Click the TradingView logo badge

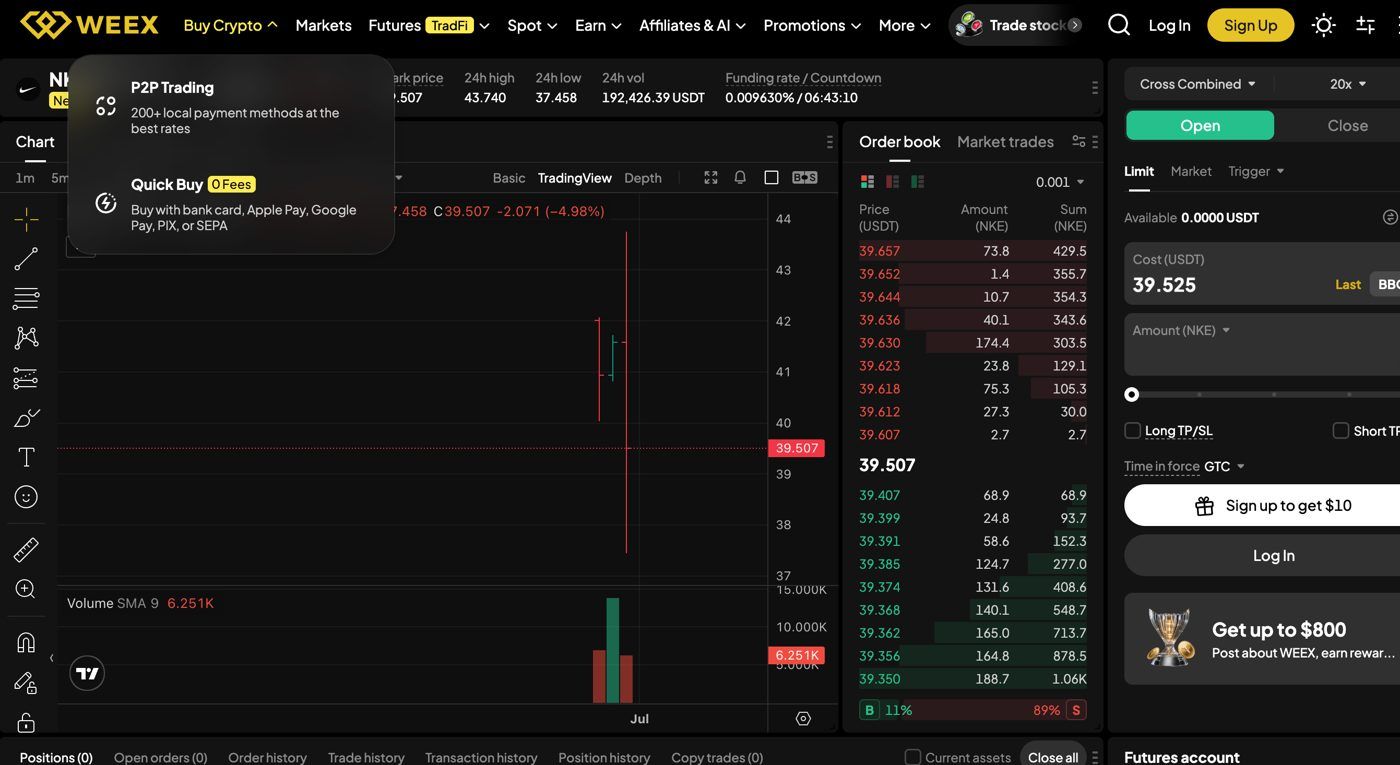88,673
